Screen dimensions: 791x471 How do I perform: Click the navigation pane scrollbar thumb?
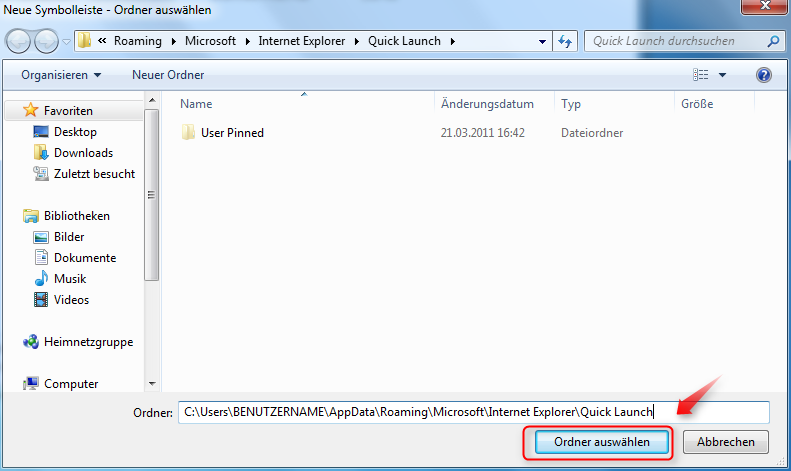tap(151, 195)
